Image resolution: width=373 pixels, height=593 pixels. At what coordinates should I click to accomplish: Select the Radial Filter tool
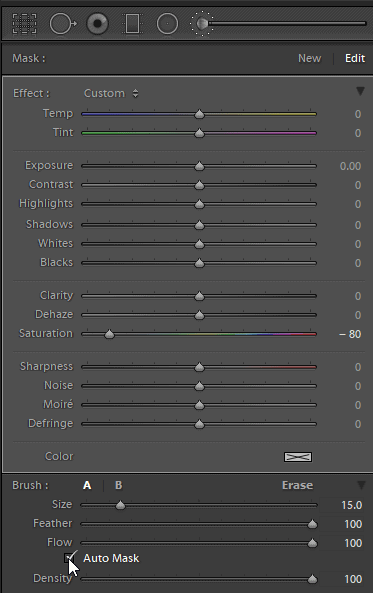click(167, 23)
